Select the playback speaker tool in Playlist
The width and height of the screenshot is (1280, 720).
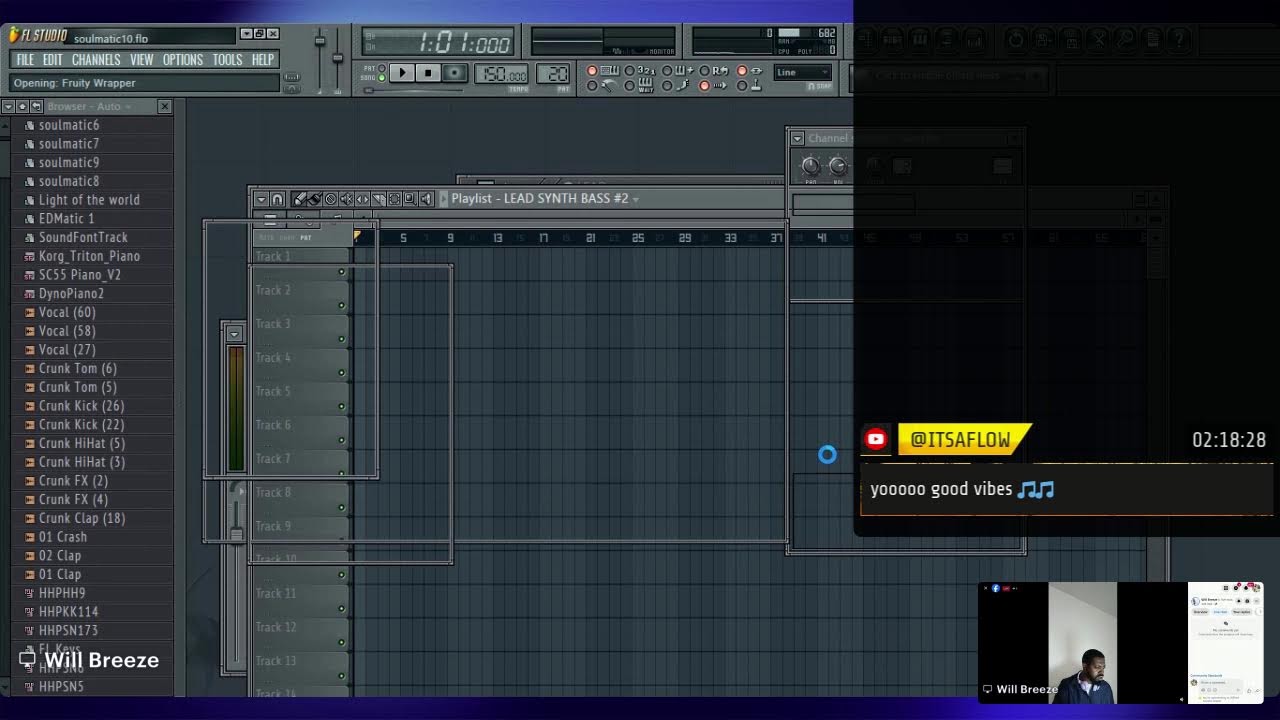tap(427, 199)
